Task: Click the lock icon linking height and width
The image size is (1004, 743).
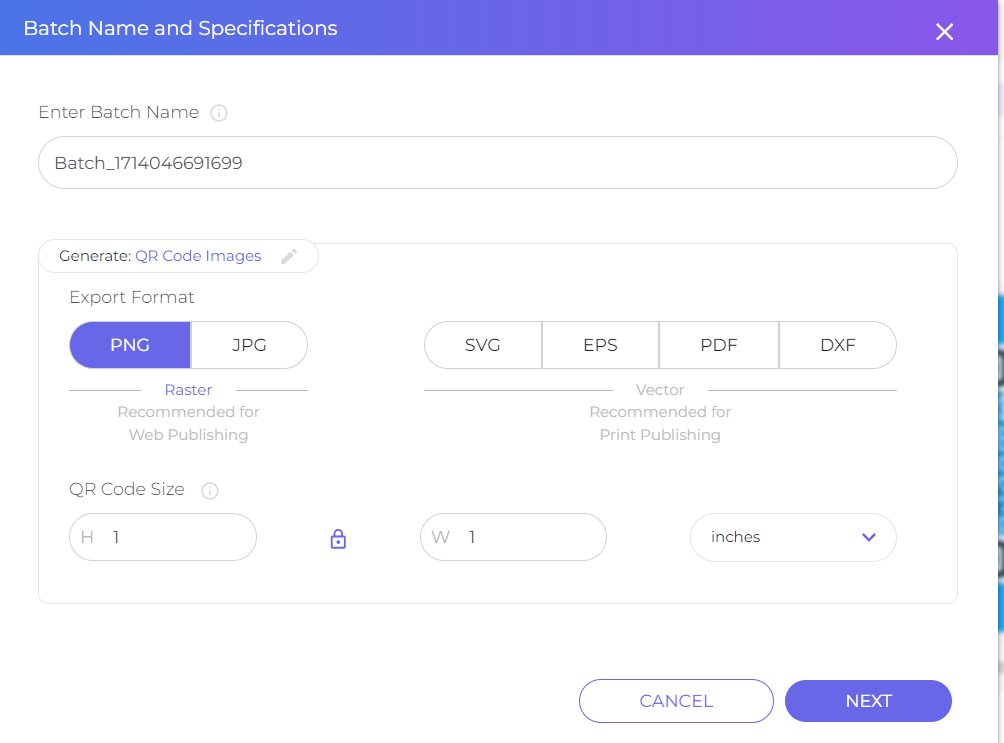Action: coord(337,537)
